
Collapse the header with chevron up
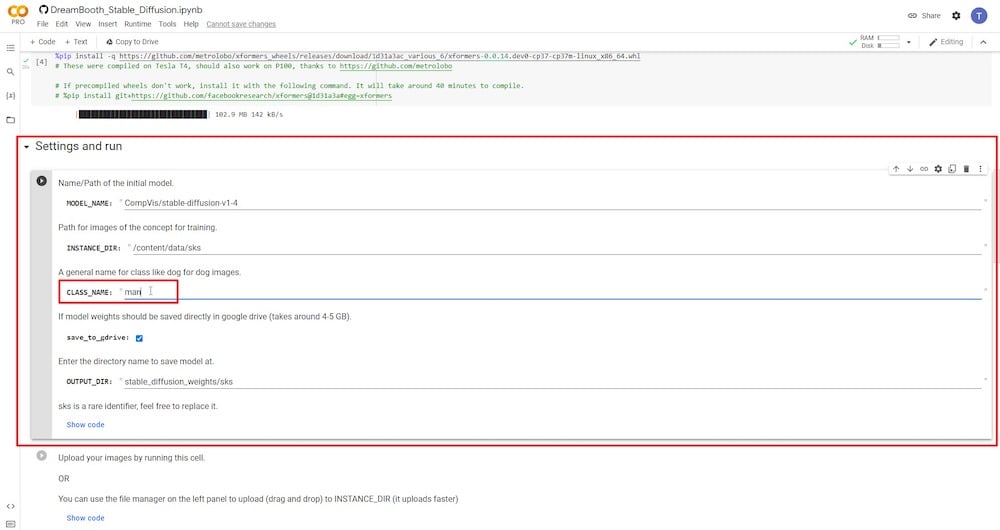(983, 42)
